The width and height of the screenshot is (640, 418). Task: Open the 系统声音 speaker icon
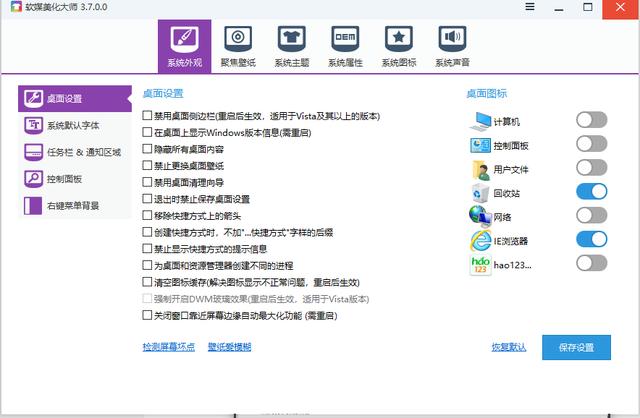pyautogui.click(x=453, y=39)
